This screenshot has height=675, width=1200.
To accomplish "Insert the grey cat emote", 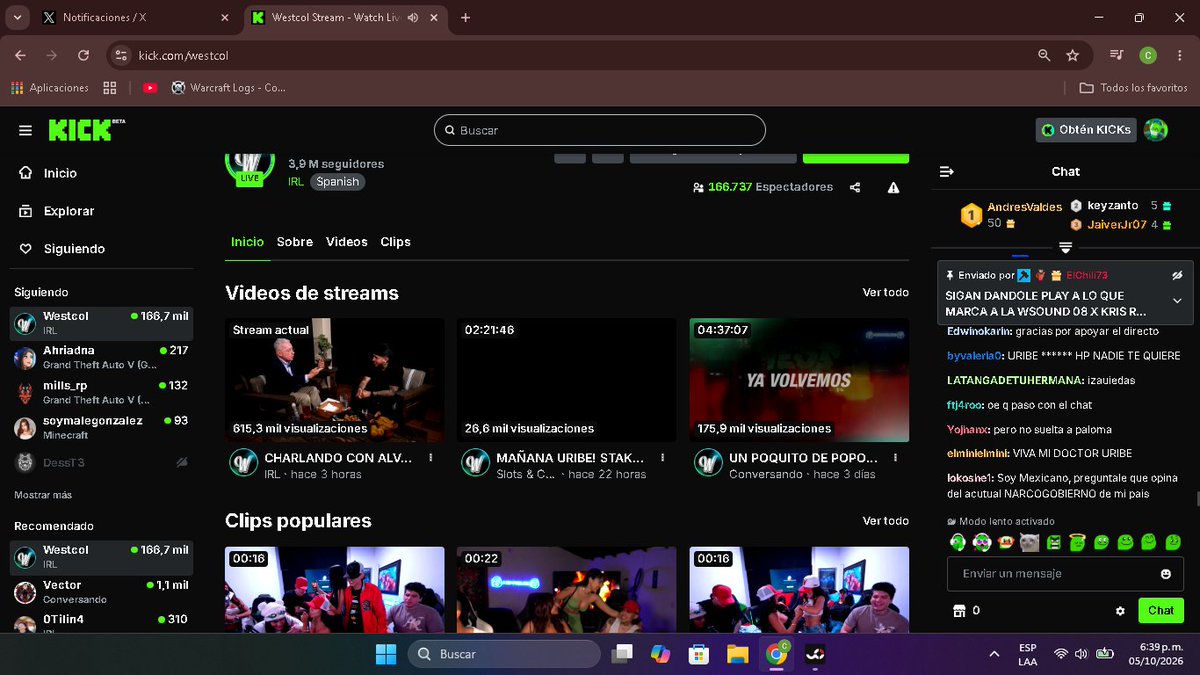I will tap(1029, 543).
